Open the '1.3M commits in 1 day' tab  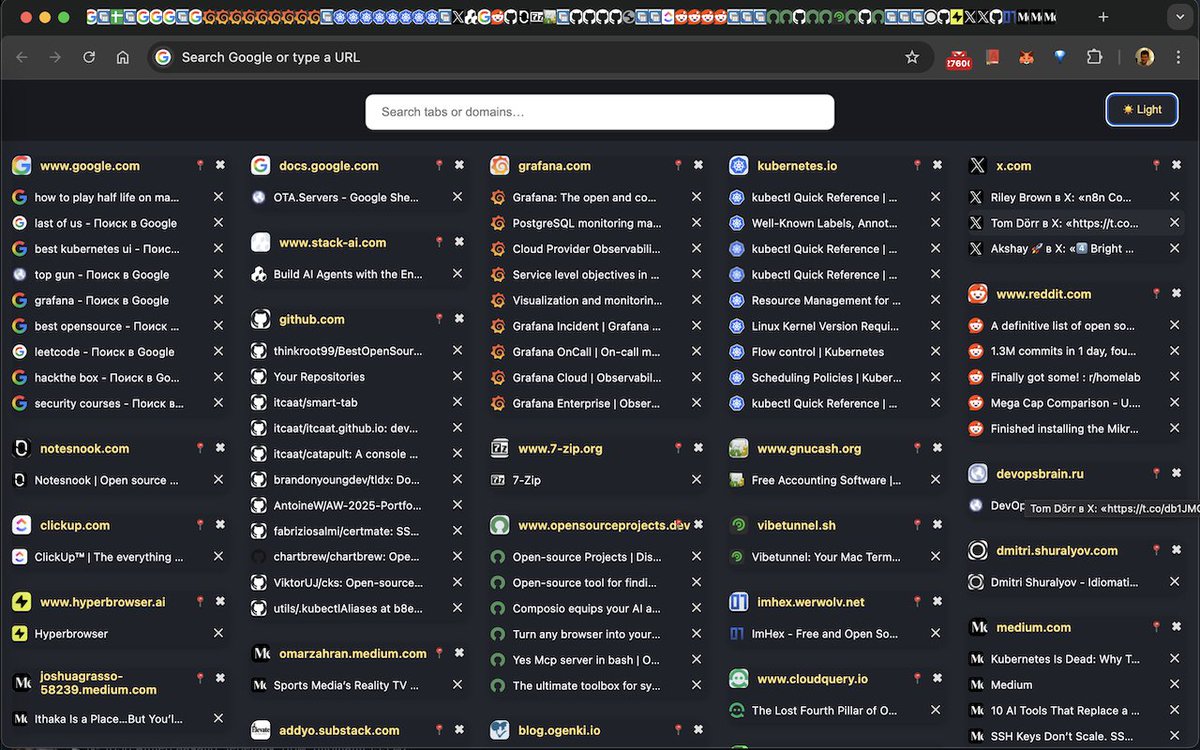click(1062, 351)
